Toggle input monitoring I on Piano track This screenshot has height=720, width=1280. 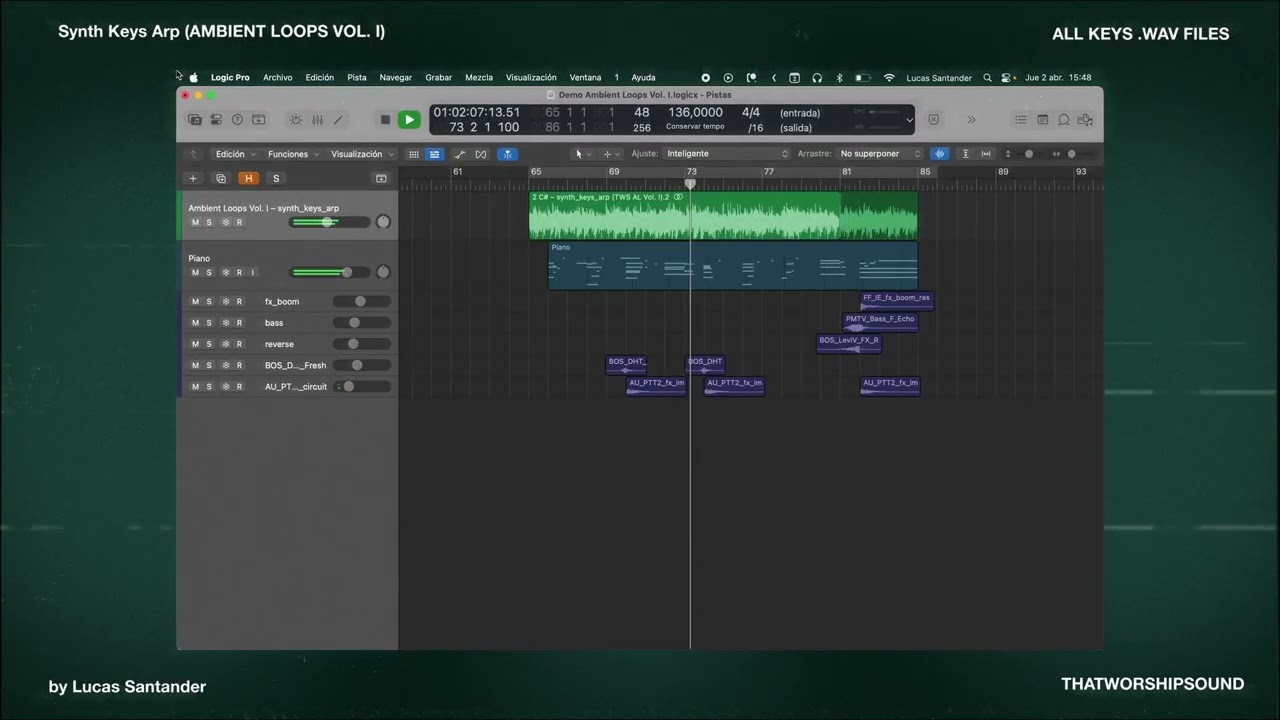253,272
